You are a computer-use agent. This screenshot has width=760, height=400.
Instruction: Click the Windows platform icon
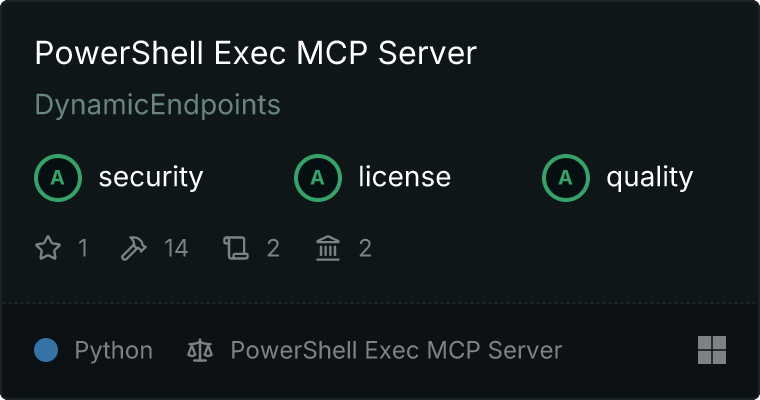tap(712, 350)
